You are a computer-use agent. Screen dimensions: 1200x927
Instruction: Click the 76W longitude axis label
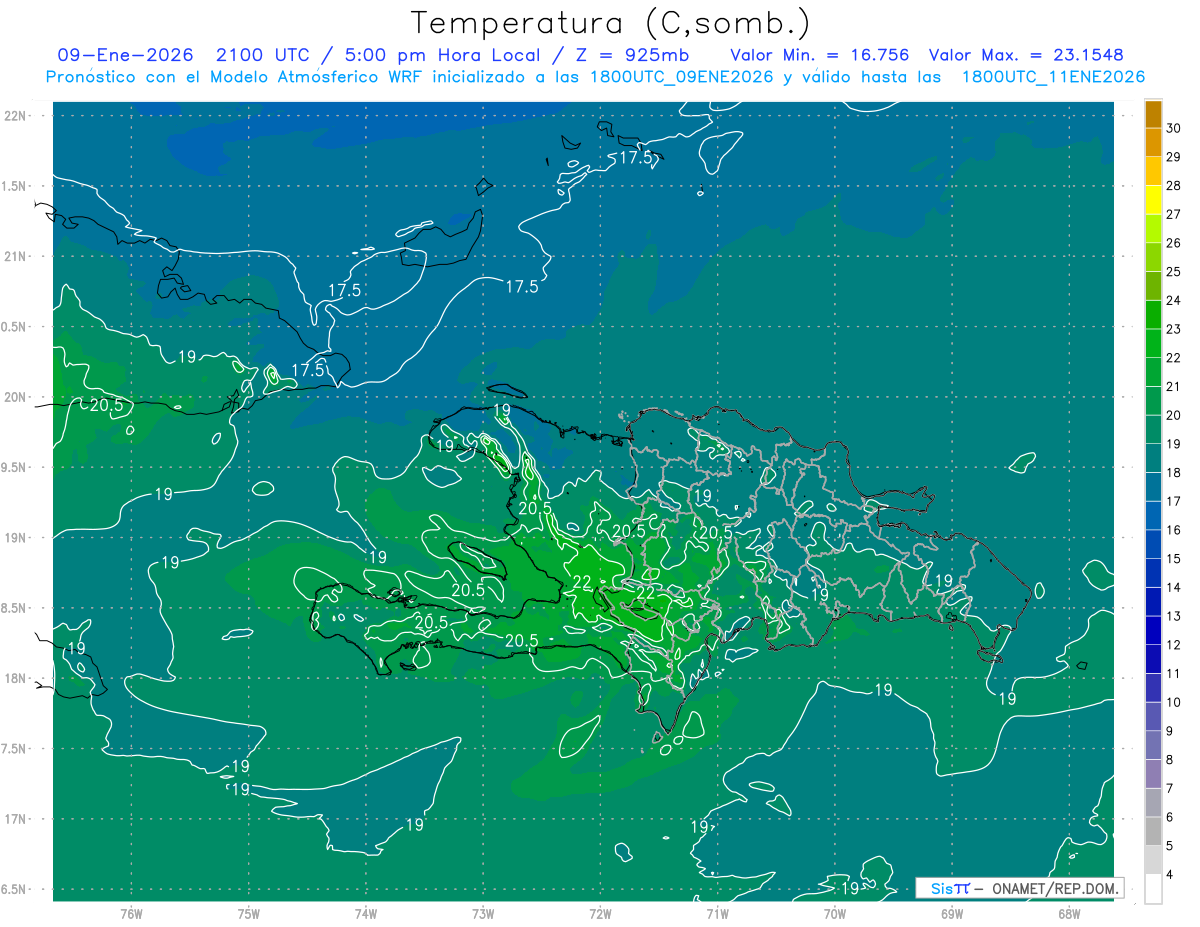point(131,914)
